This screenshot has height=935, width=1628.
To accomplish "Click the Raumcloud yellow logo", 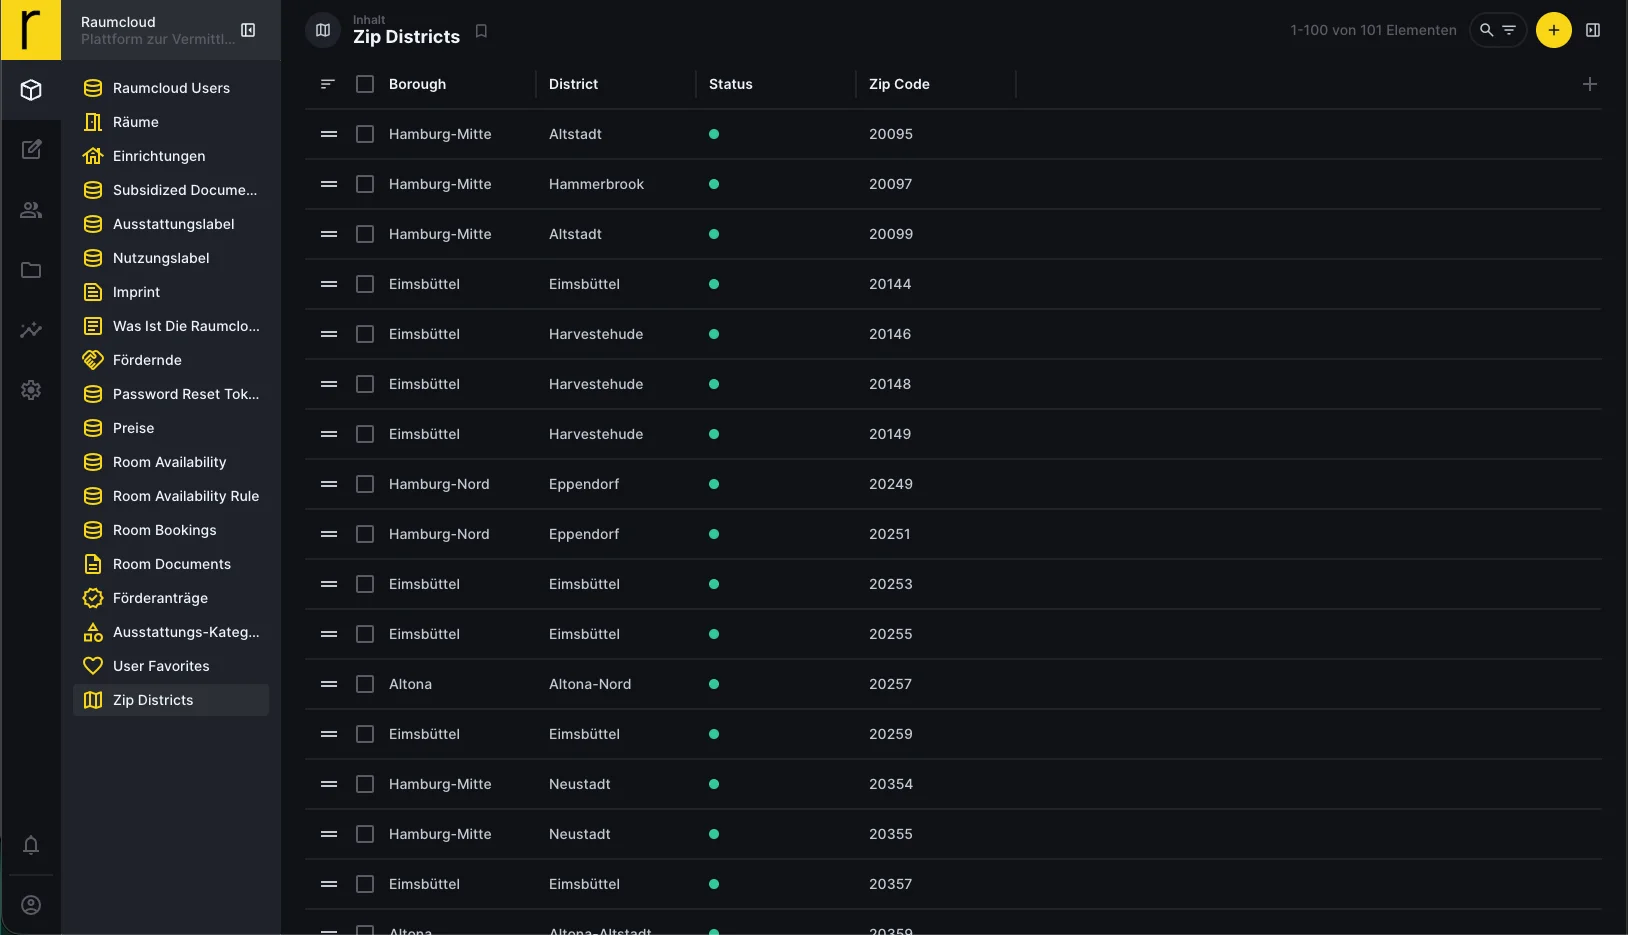I will click(31, 30).
